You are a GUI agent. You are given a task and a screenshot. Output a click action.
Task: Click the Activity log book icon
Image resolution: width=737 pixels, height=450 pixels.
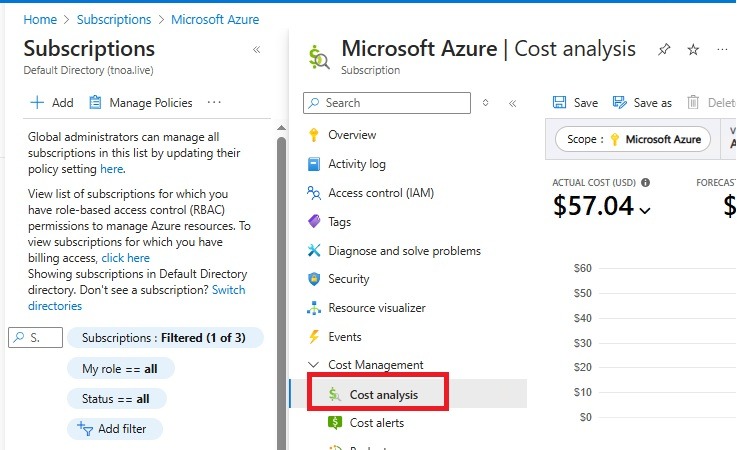click(x=314, y=164)
